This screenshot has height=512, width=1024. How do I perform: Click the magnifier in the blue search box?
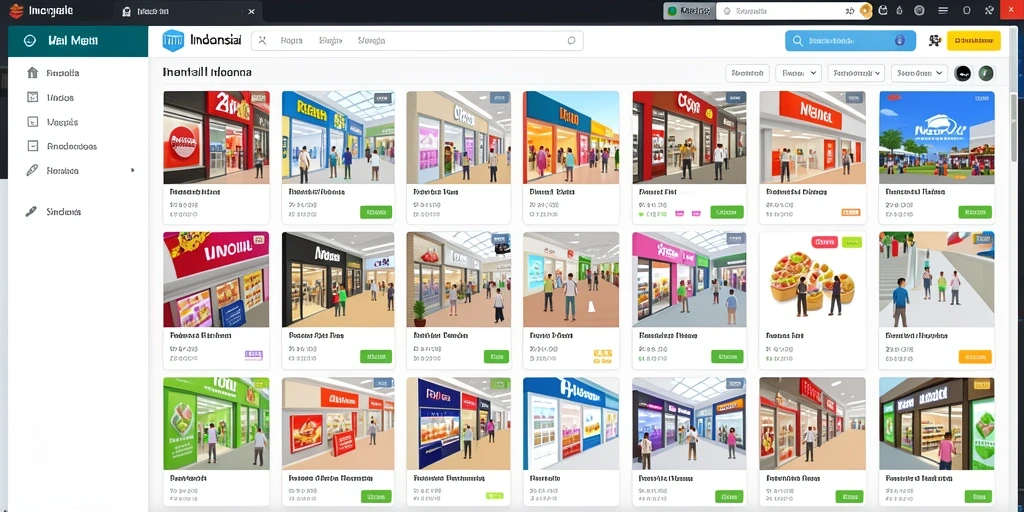pyautogui.click(x=797, y=40)
